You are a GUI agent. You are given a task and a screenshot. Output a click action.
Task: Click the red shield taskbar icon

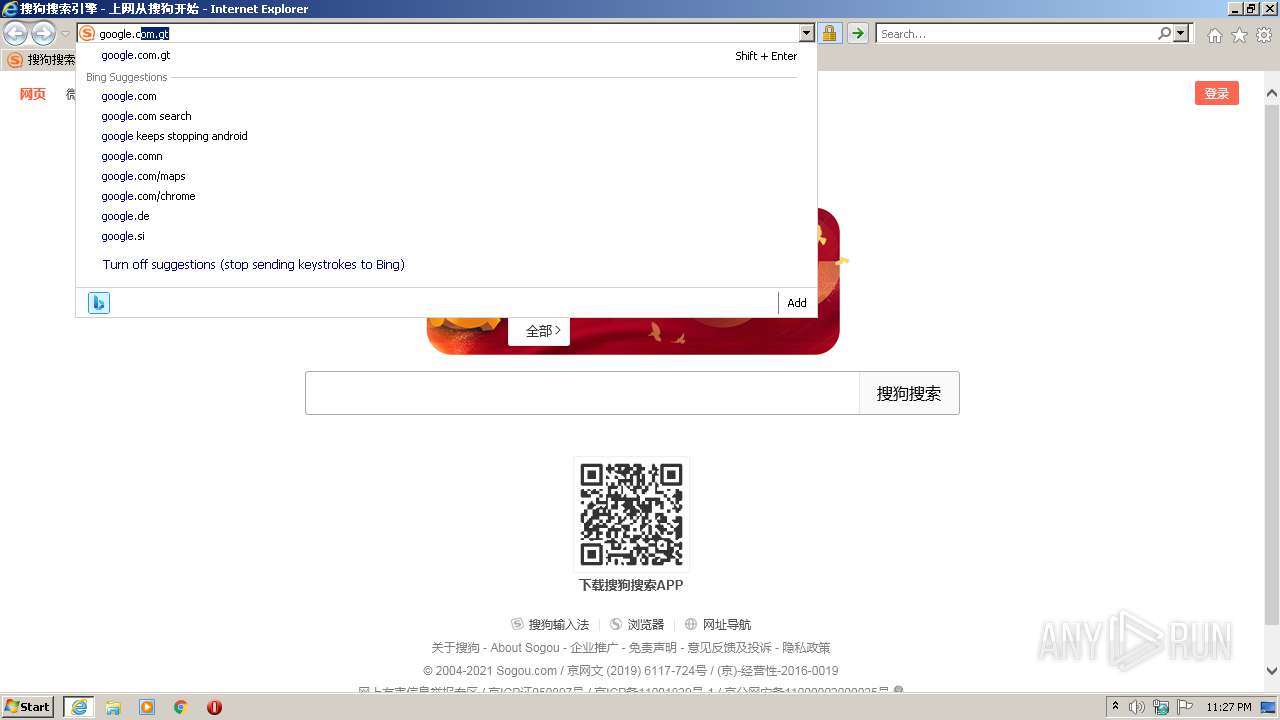click(x=214, y=707)
